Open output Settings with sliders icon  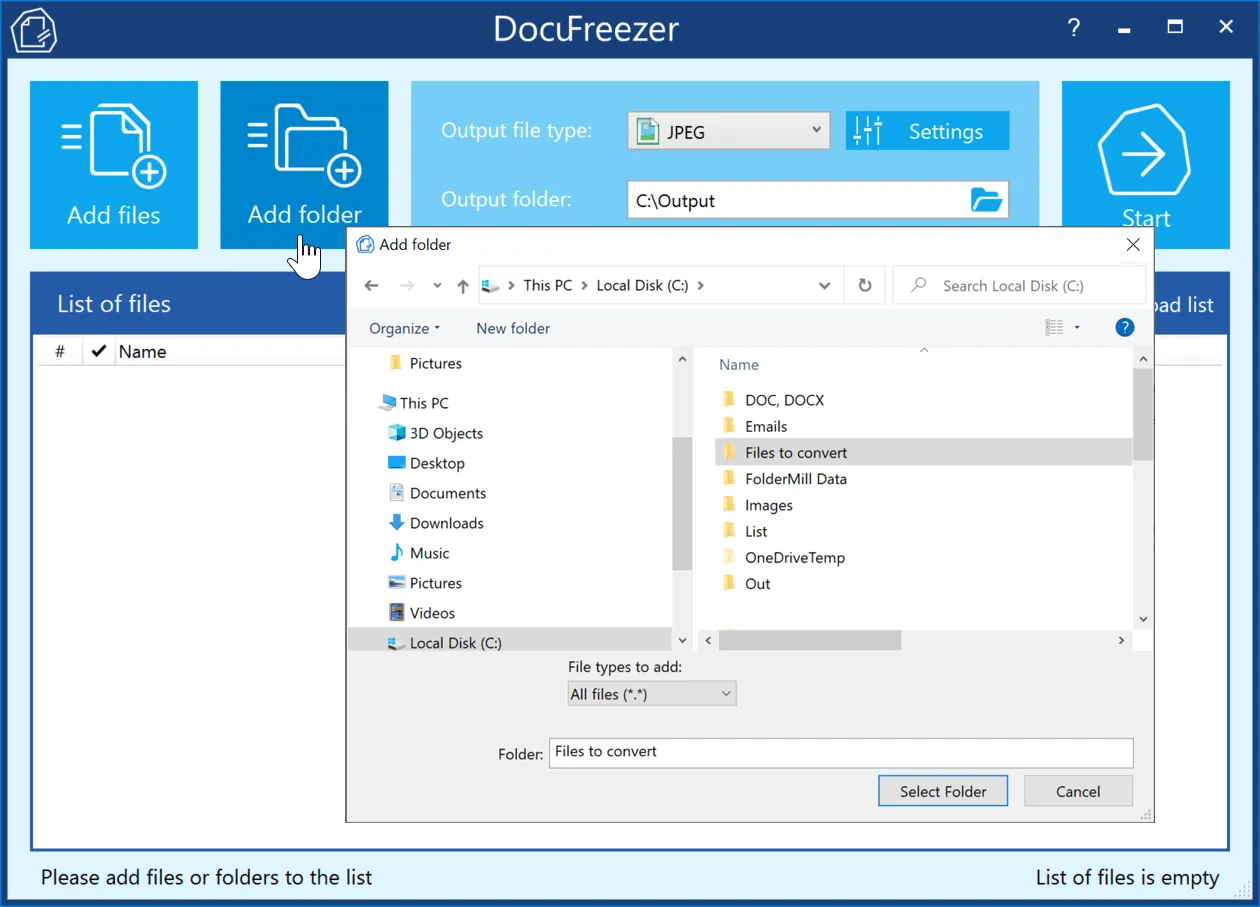pos(927,131)
